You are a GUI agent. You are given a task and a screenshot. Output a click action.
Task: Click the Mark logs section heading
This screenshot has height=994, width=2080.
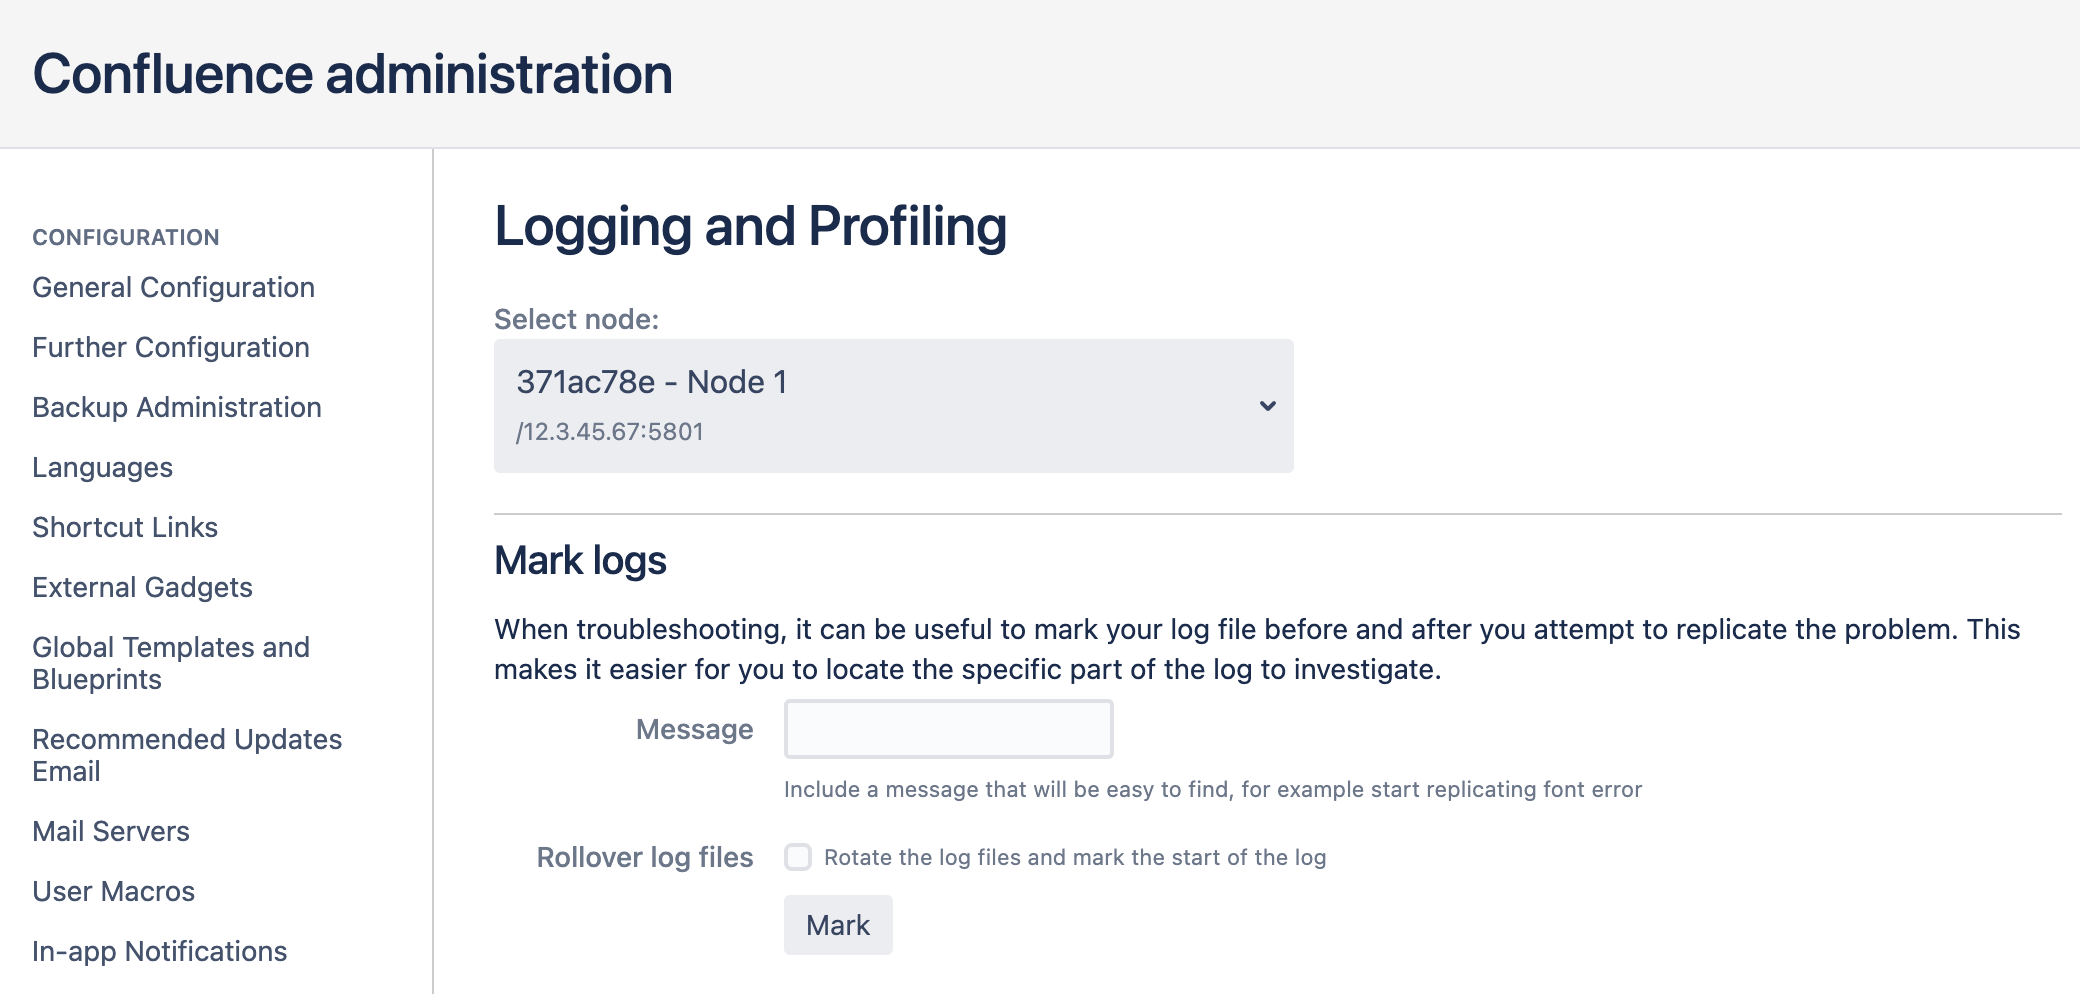(x=580, y=561)
